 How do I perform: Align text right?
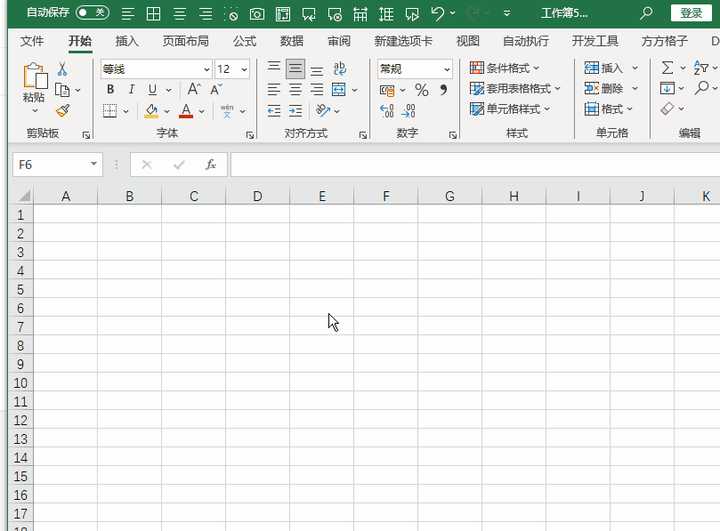[317, 89]
